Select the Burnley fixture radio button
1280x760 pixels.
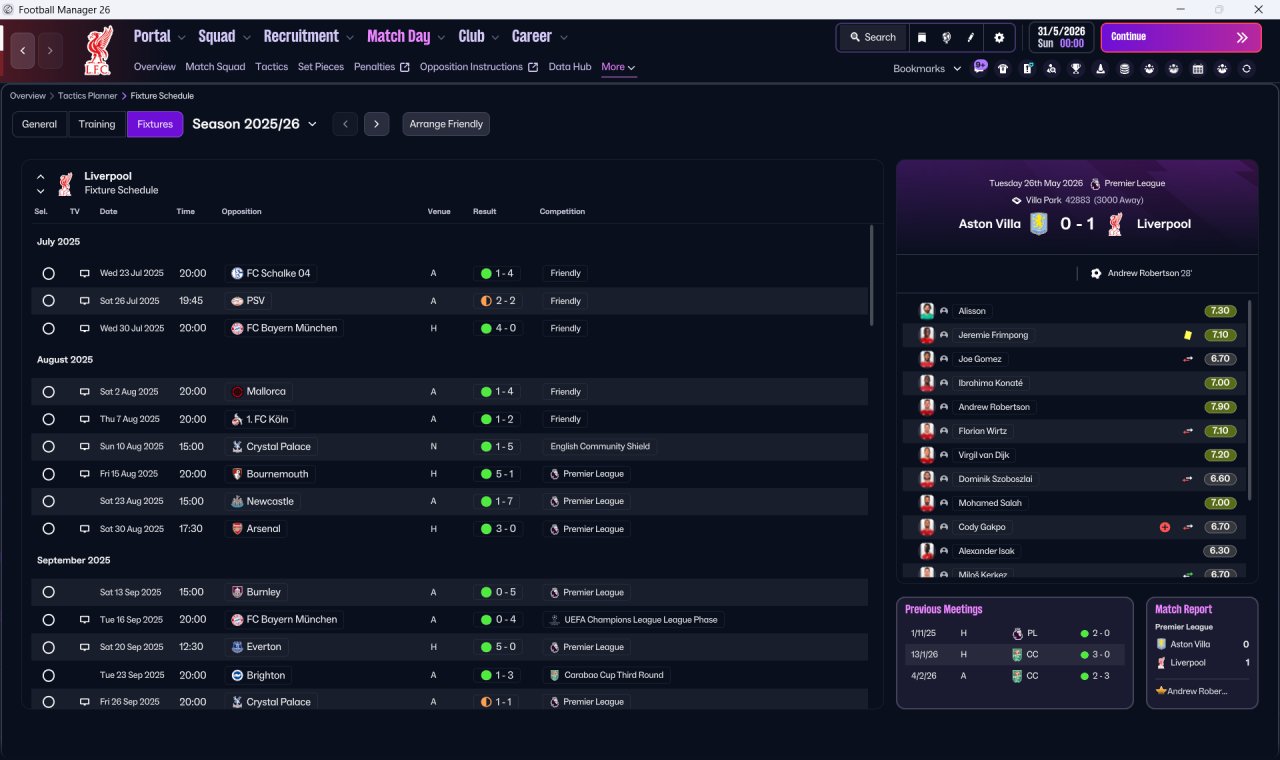coord(48,592)
